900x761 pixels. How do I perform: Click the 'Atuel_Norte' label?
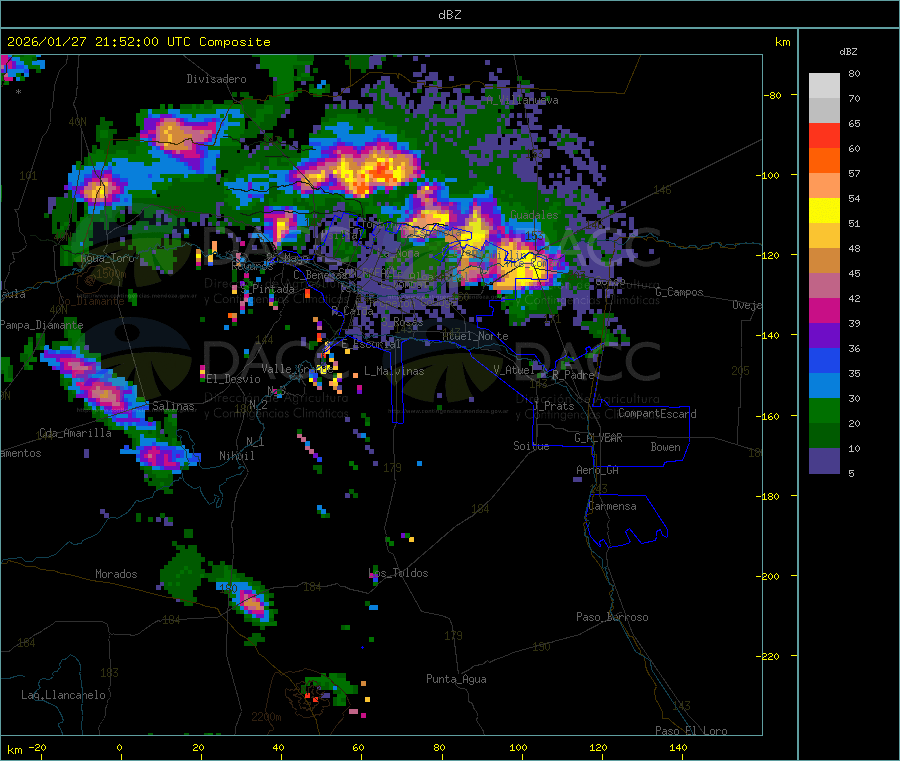coord(475,336)
